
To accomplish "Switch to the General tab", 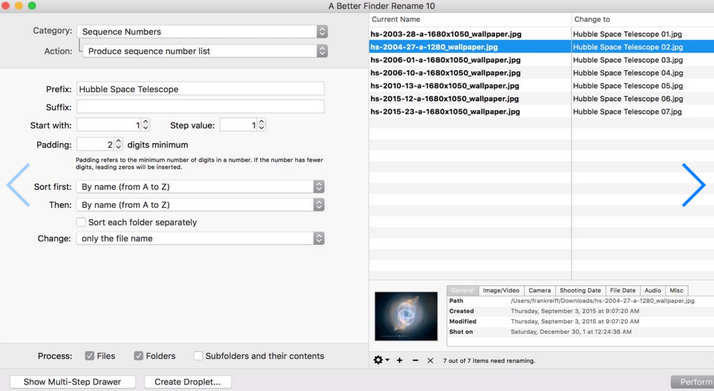I will click(x=462, y=290).
